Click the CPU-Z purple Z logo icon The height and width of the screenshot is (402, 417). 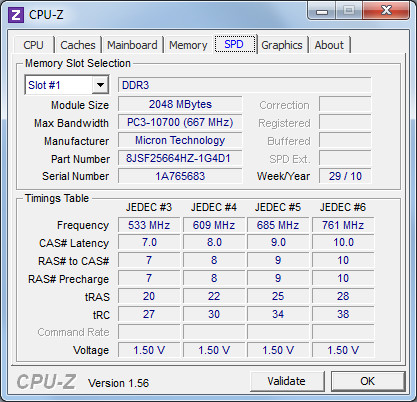[16, 15]
